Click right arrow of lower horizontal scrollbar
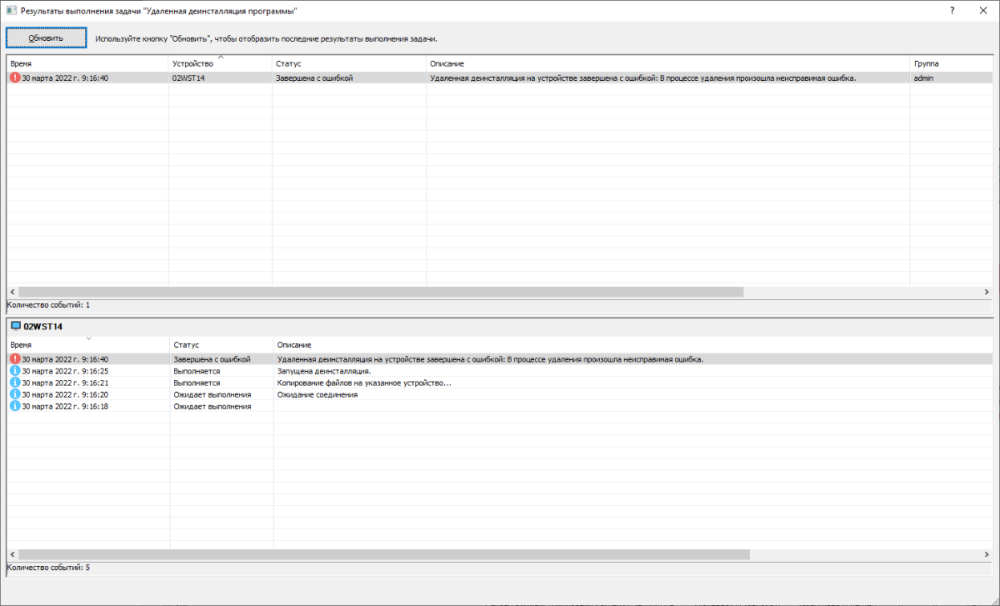This screenshot has height=606, width=1000. click(987, 554)
